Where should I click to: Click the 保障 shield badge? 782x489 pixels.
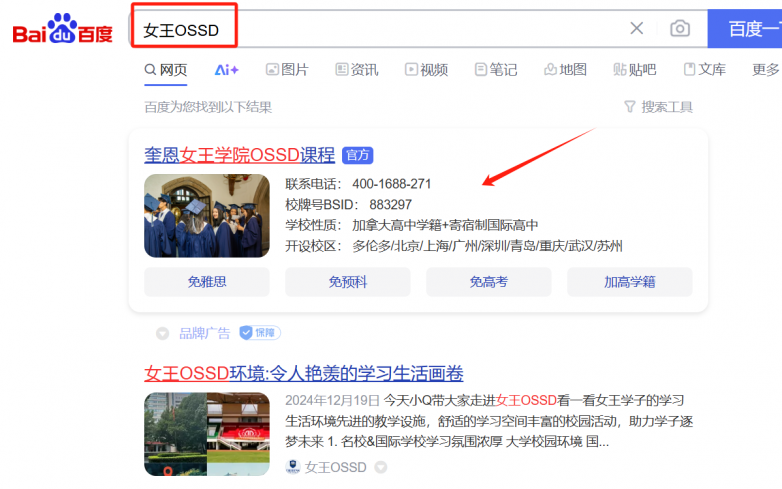260,333
